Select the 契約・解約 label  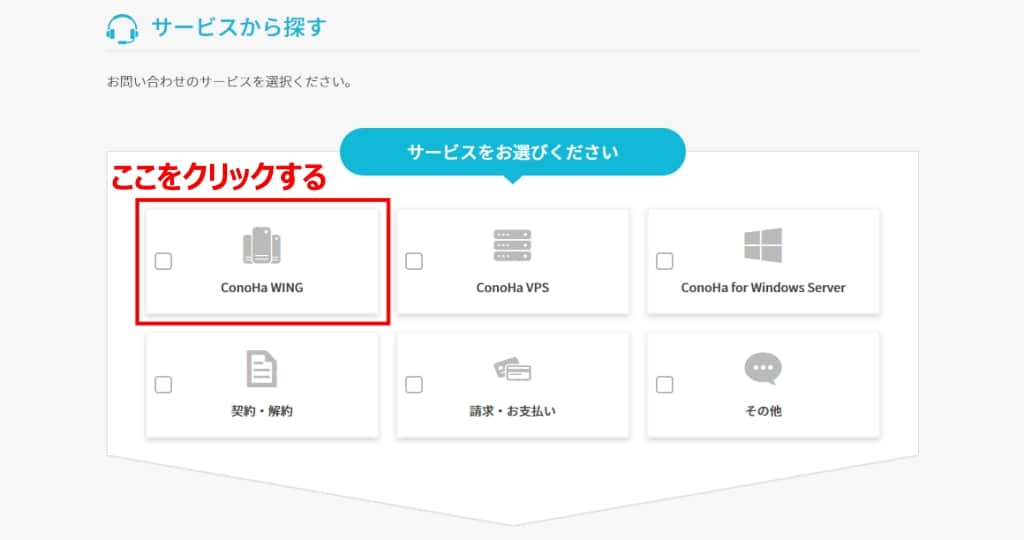tap(262, 411)
